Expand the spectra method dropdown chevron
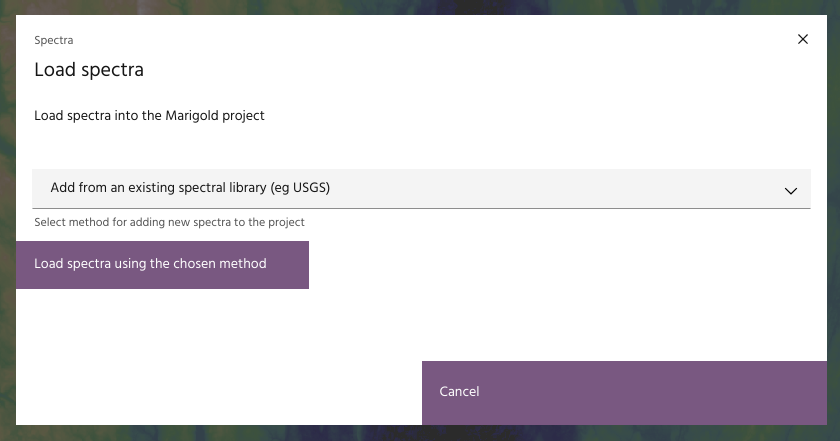Image resolution: width=840 pixels, height=441 pixels. pyautogui.click(x=790, y=190)
